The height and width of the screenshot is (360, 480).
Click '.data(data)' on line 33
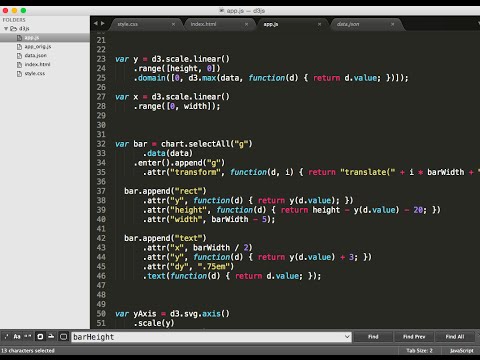coord(168,153)
